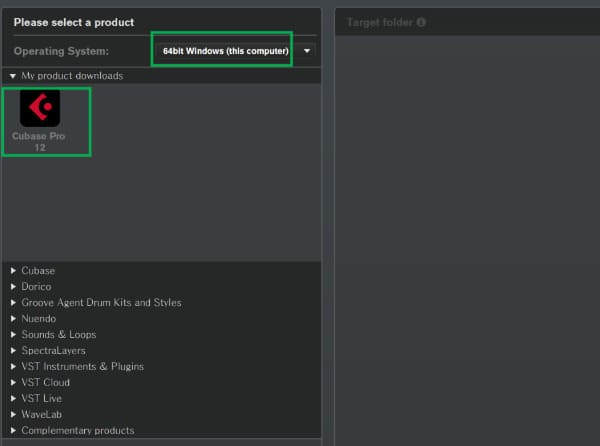600x446 pixels.
Task: Expand the VST Cloud category
Action: 13,383
